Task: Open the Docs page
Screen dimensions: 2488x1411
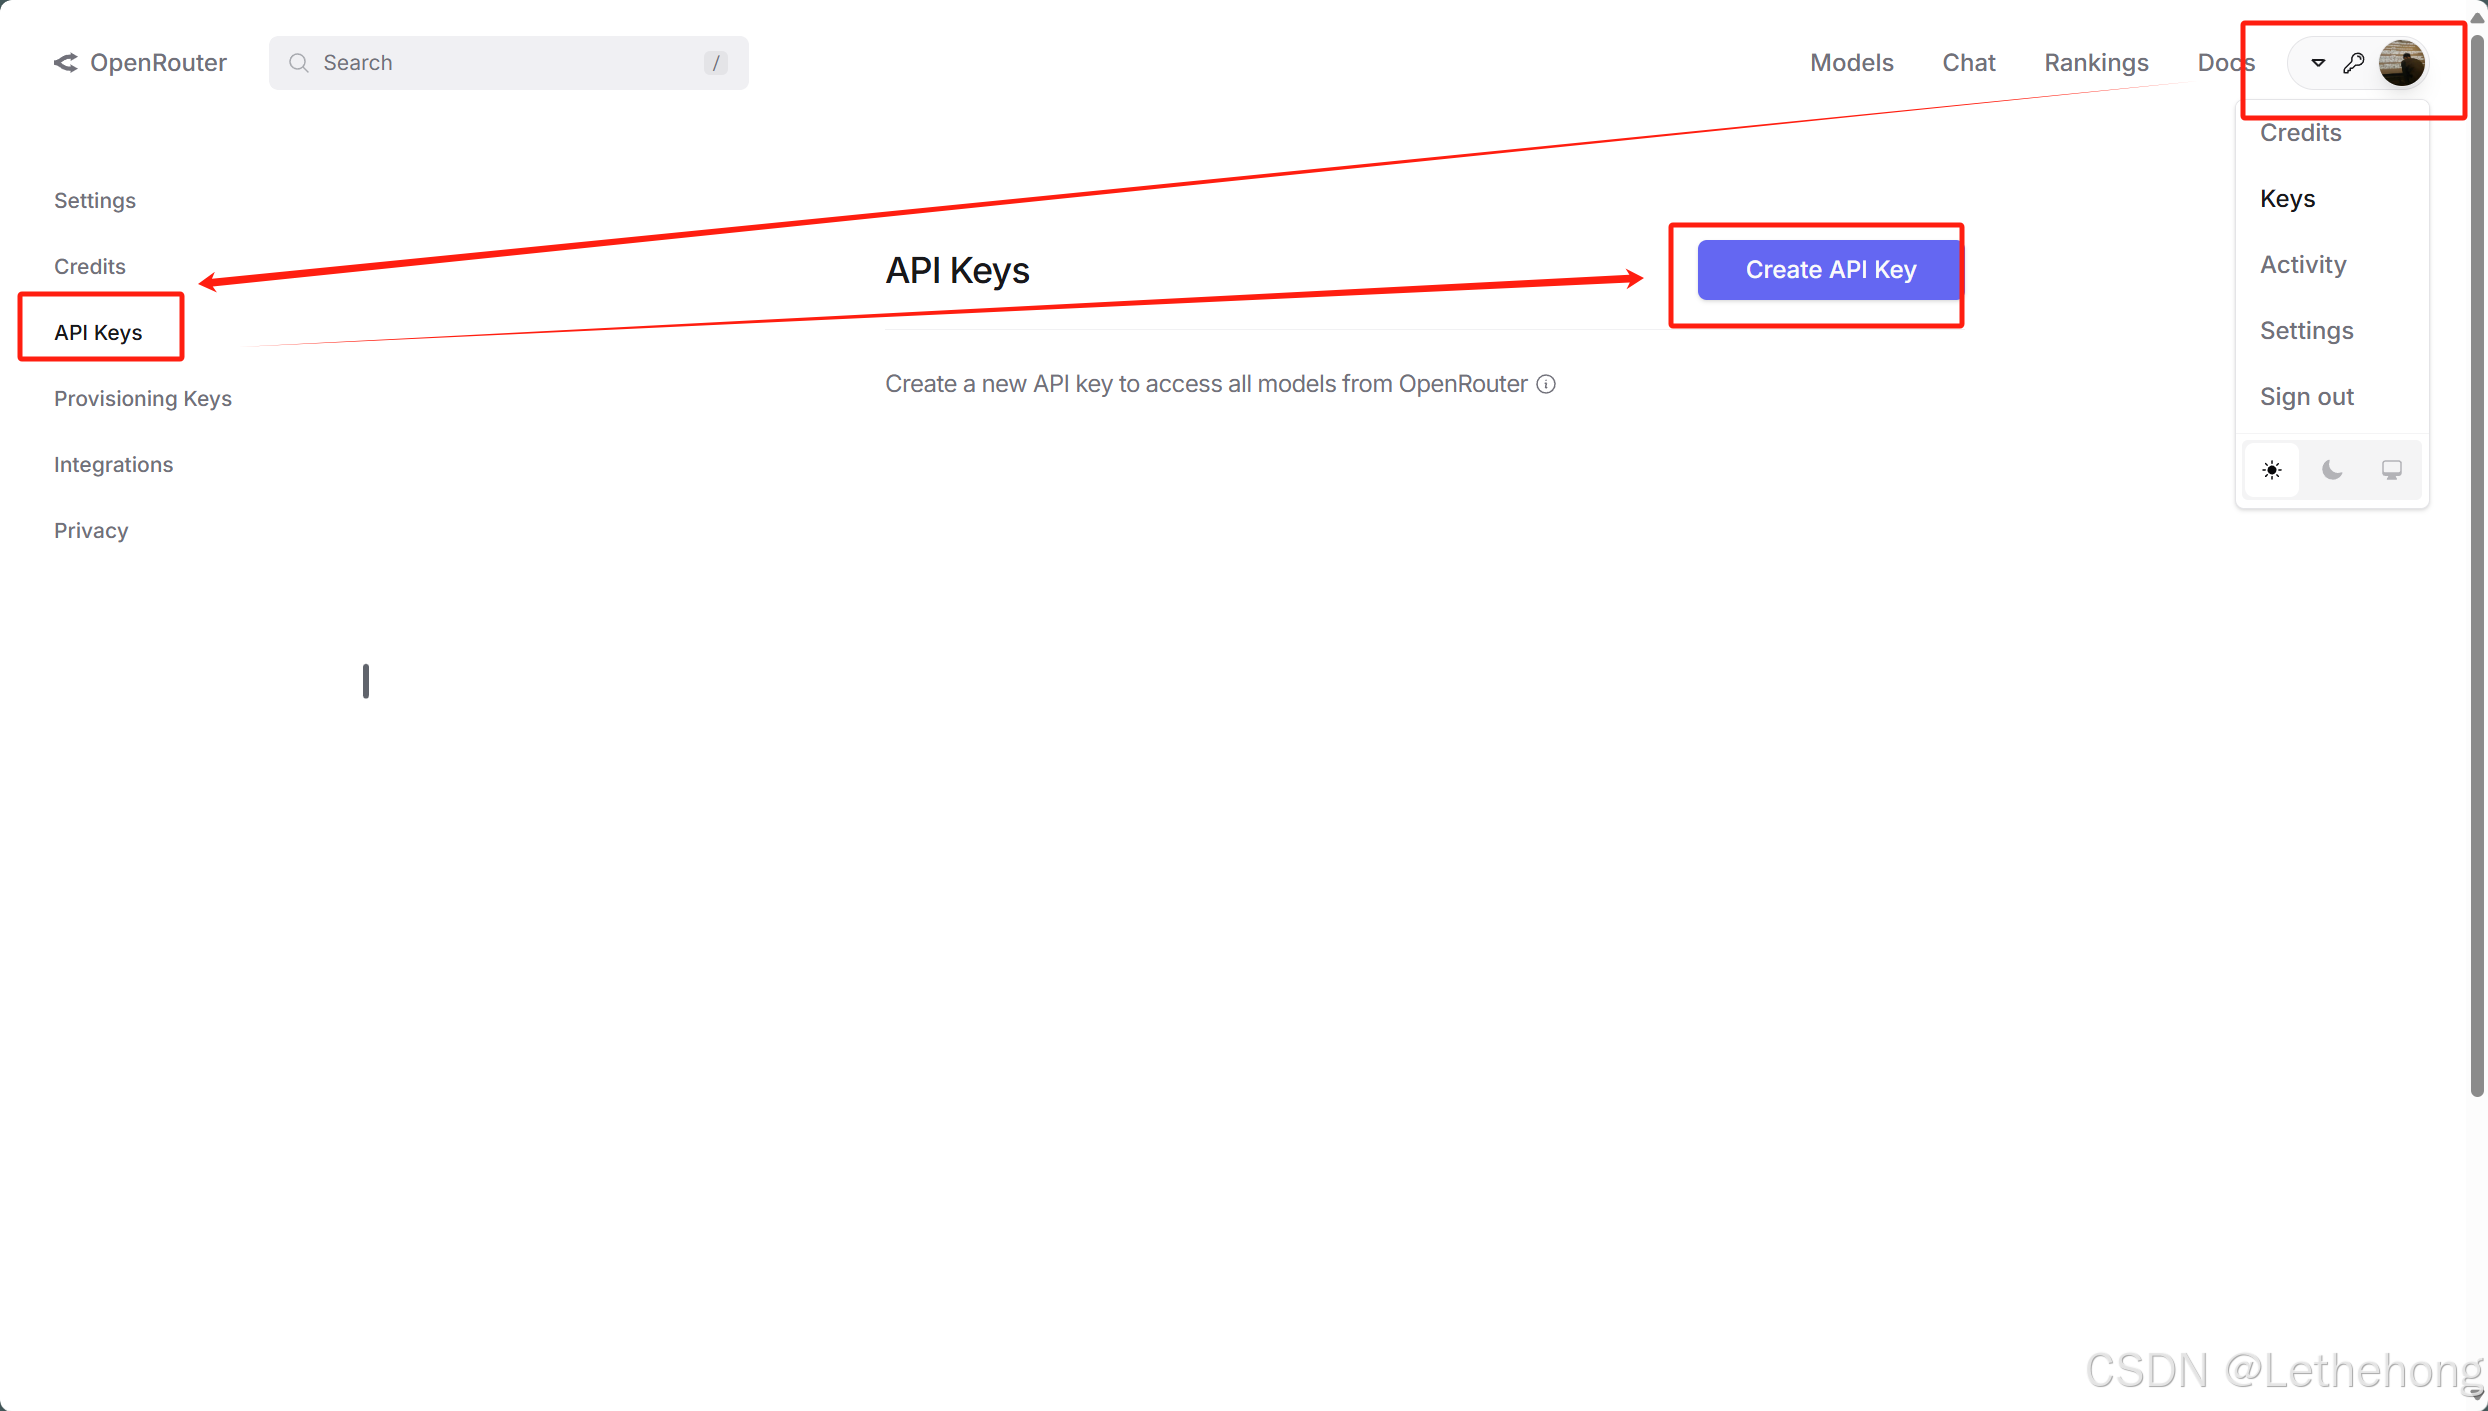Action: click(x=2226, y=63)
